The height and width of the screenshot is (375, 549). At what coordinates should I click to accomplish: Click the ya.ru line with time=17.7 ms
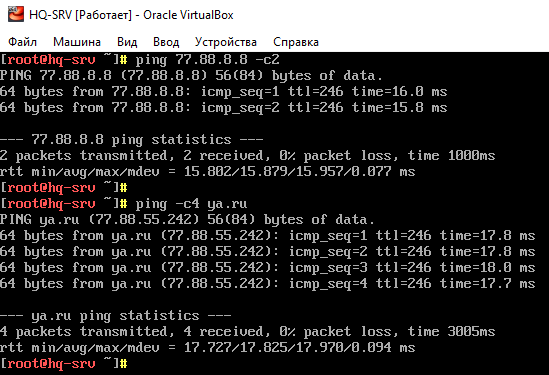coord(267,284)
